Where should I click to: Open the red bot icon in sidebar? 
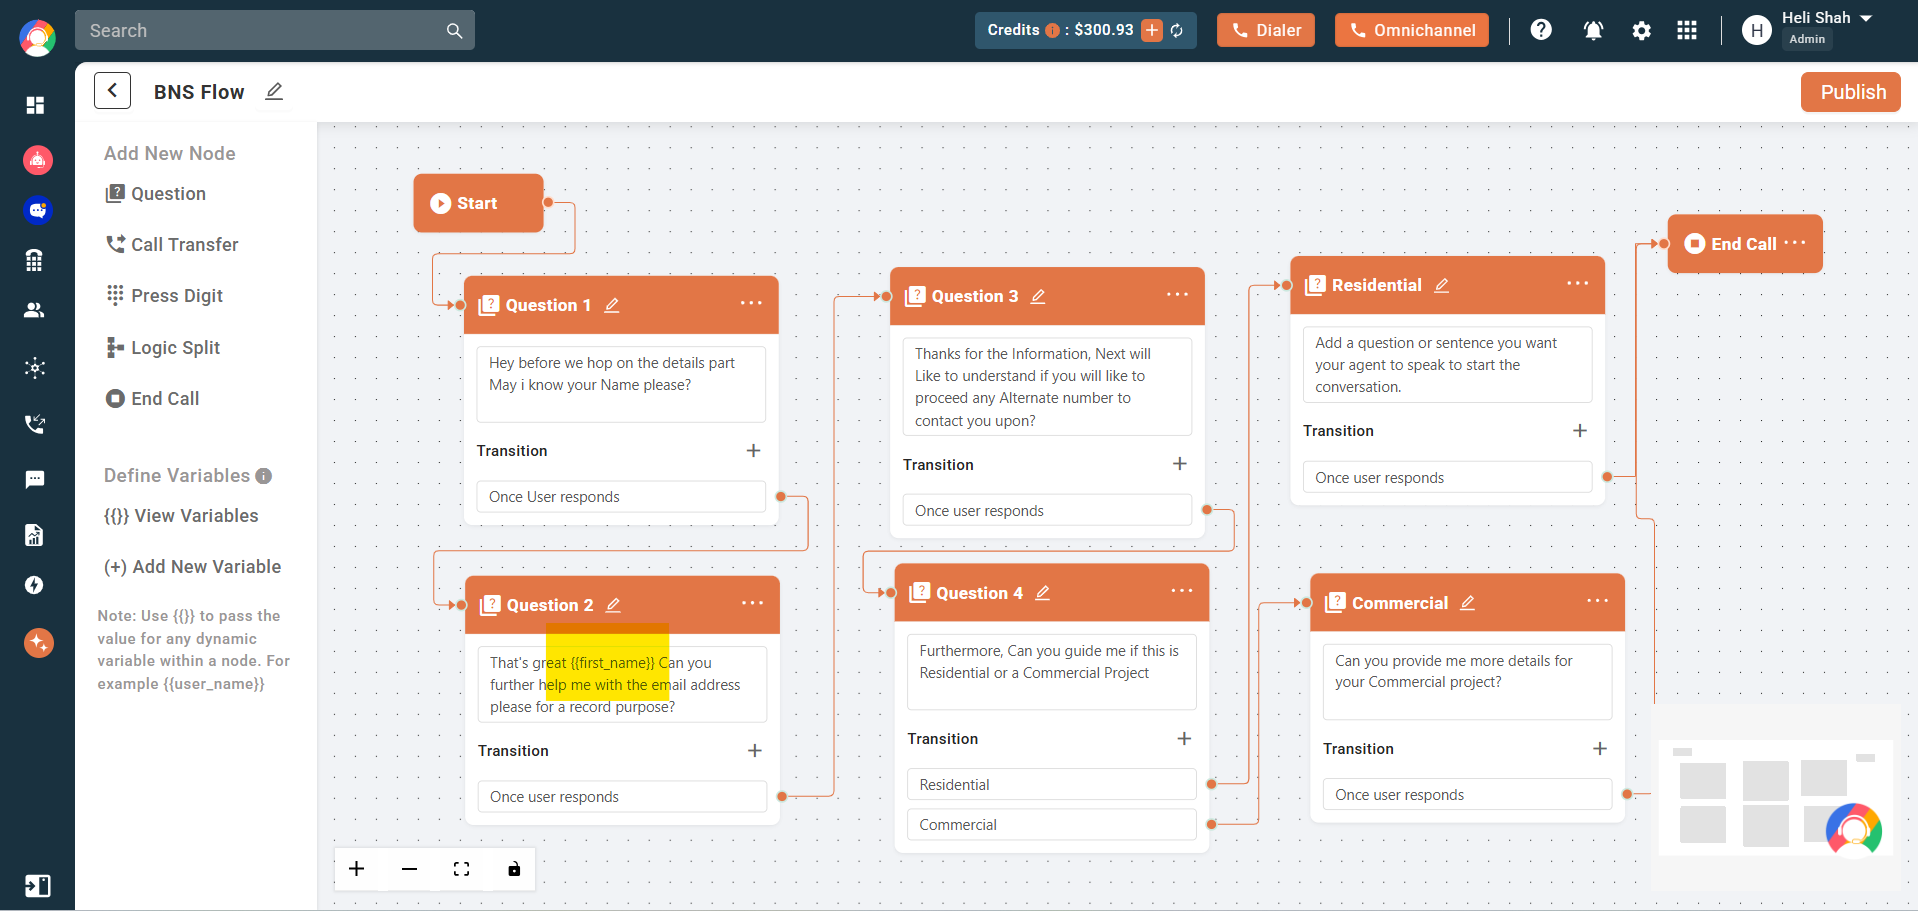[x=38, y=160]
